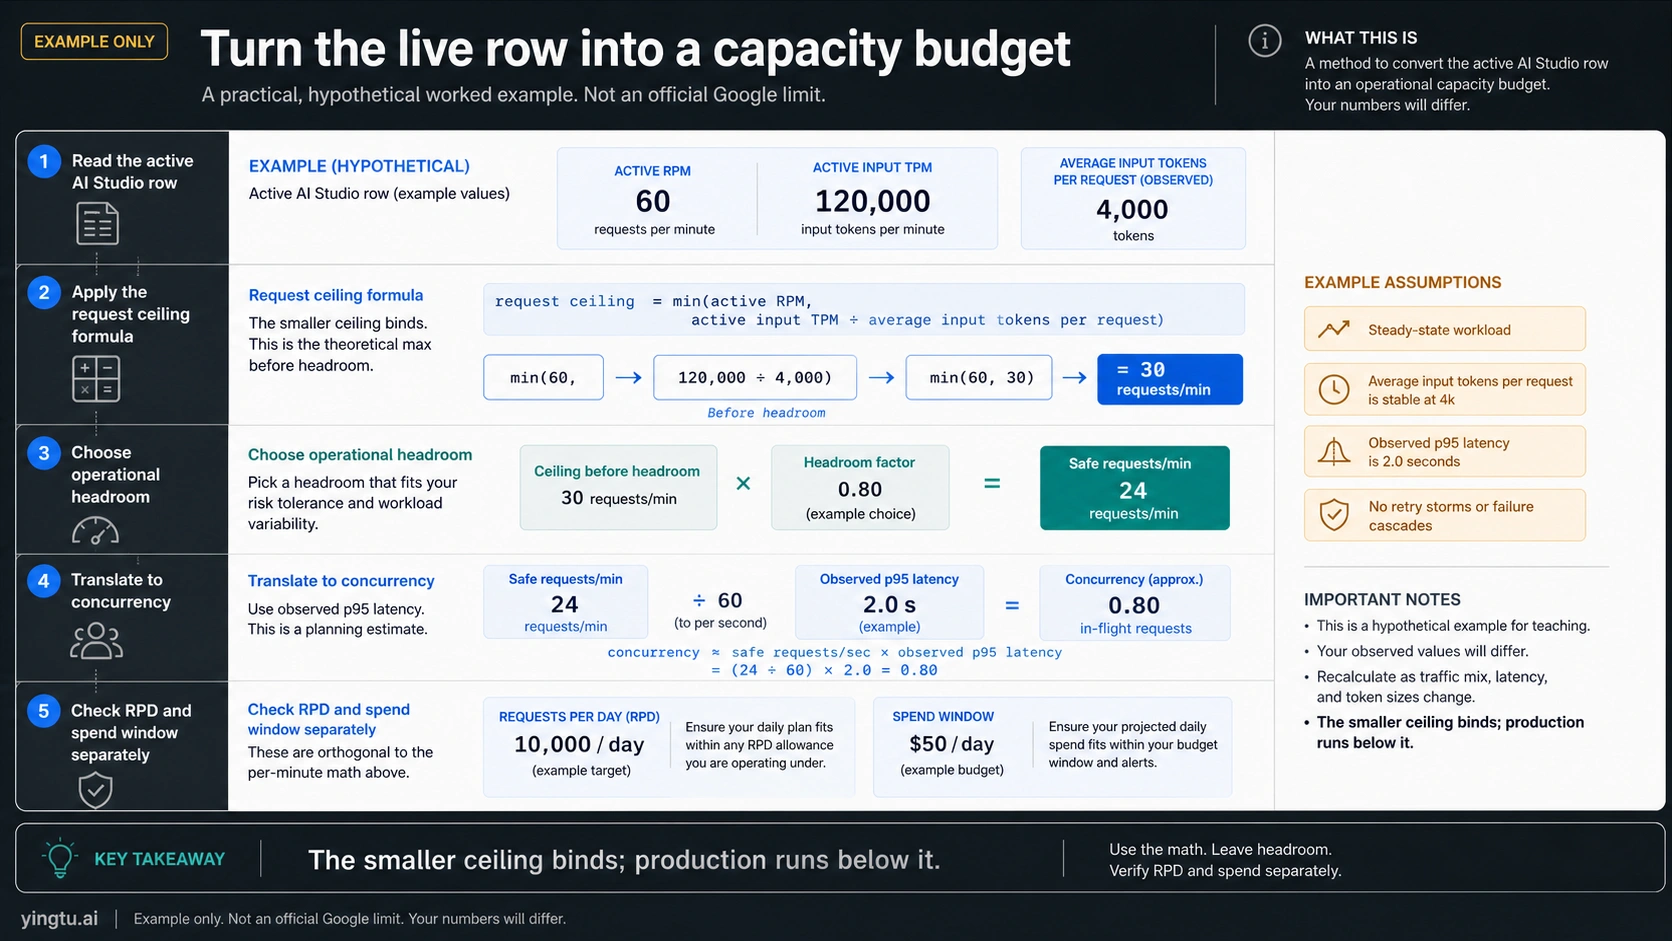Click the 4,000 tokens average value
Image resolution: width=1672 pixels, height=941 pixels.
[x=1132, y=209]
